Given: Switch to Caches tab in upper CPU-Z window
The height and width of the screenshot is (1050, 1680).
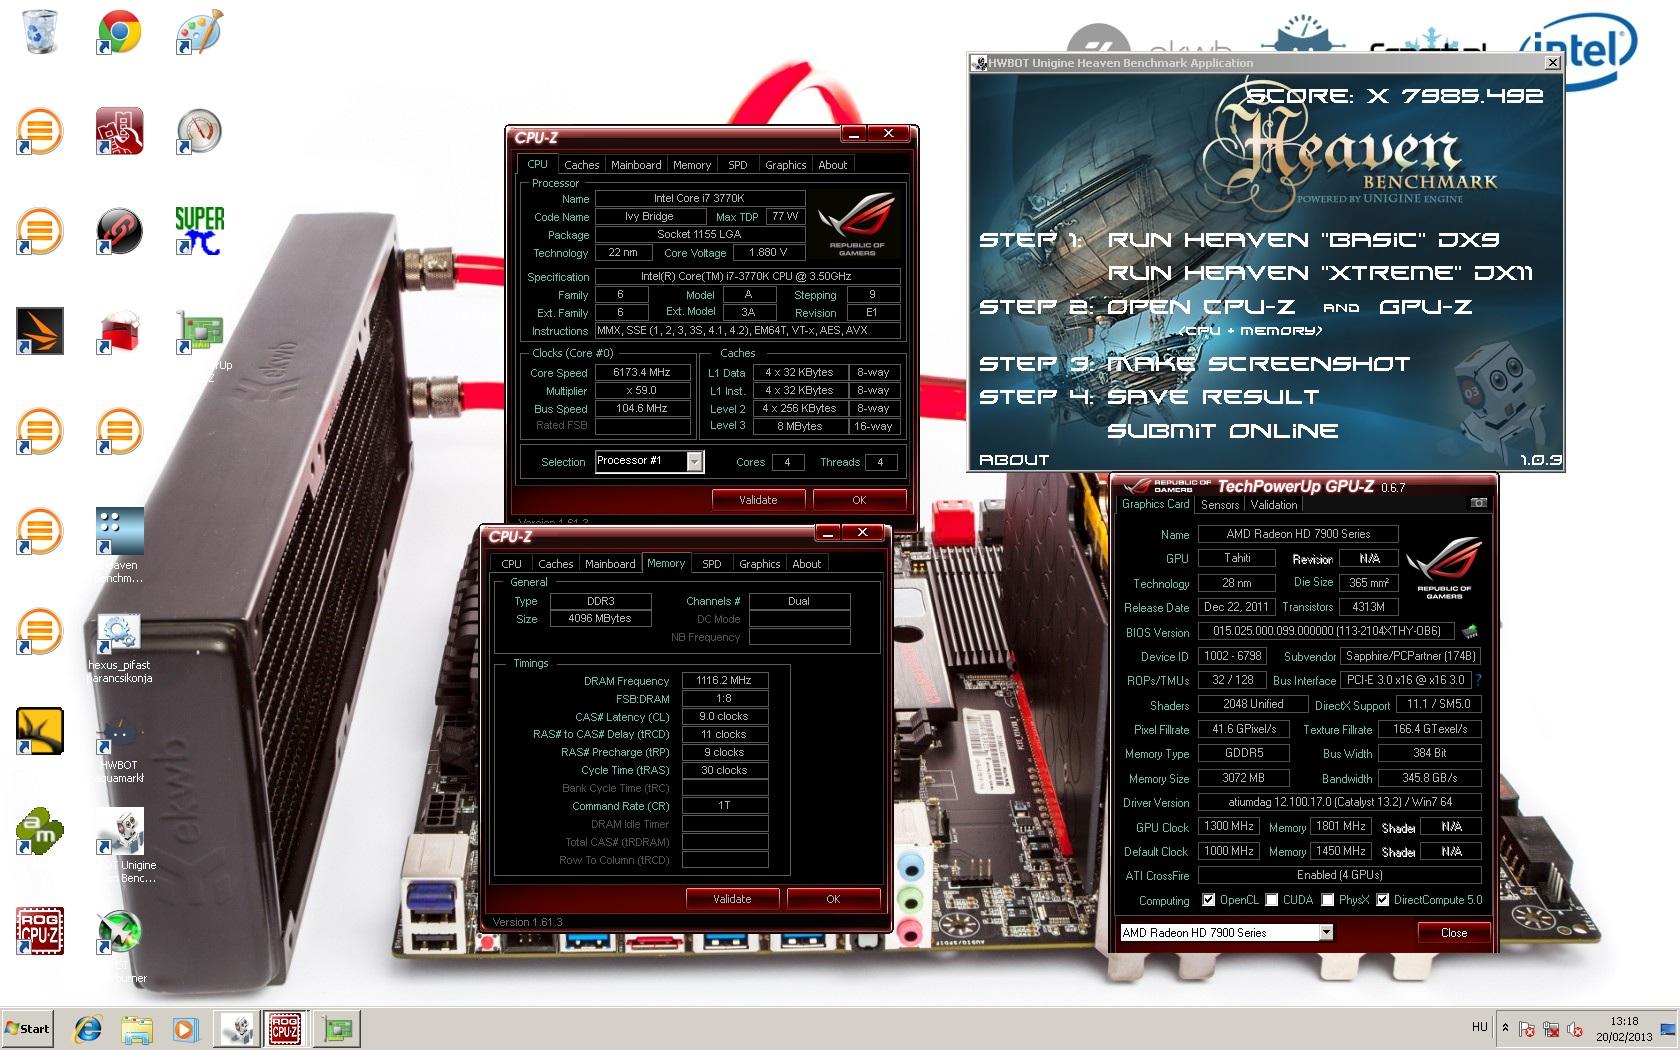Looking at the screenshot, I should pos(581,165).
